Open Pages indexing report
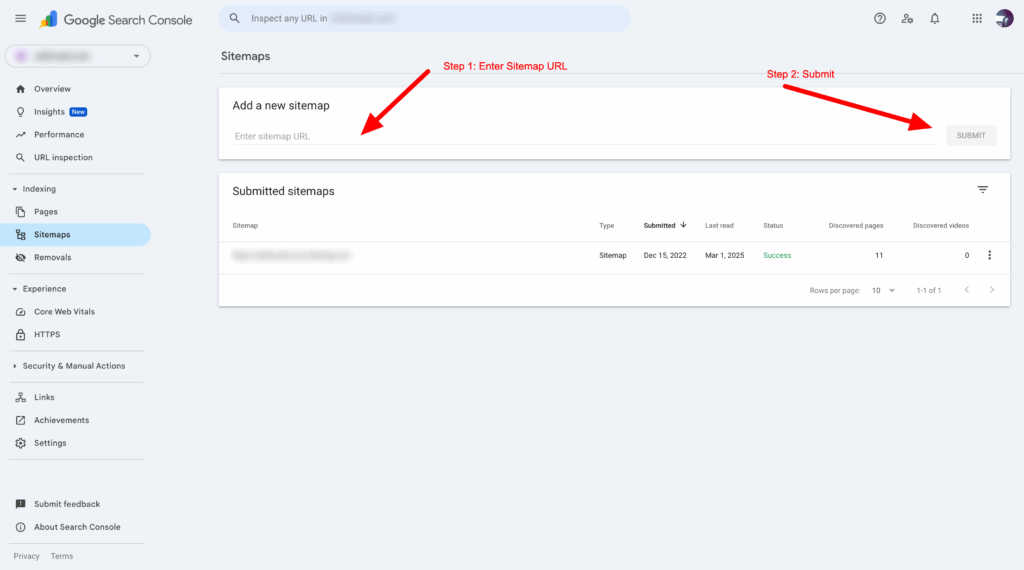 pyautogui.click(x=46, y=212)
